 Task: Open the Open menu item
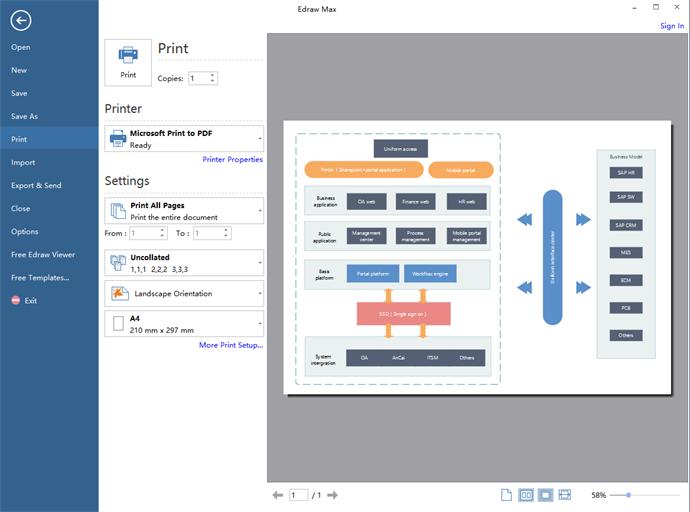[21, 47]
